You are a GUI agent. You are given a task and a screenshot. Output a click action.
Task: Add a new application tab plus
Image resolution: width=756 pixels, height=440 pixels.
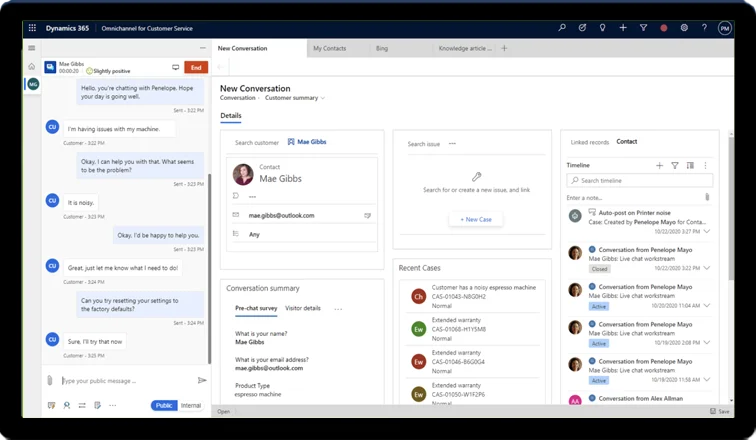[504, 48]
